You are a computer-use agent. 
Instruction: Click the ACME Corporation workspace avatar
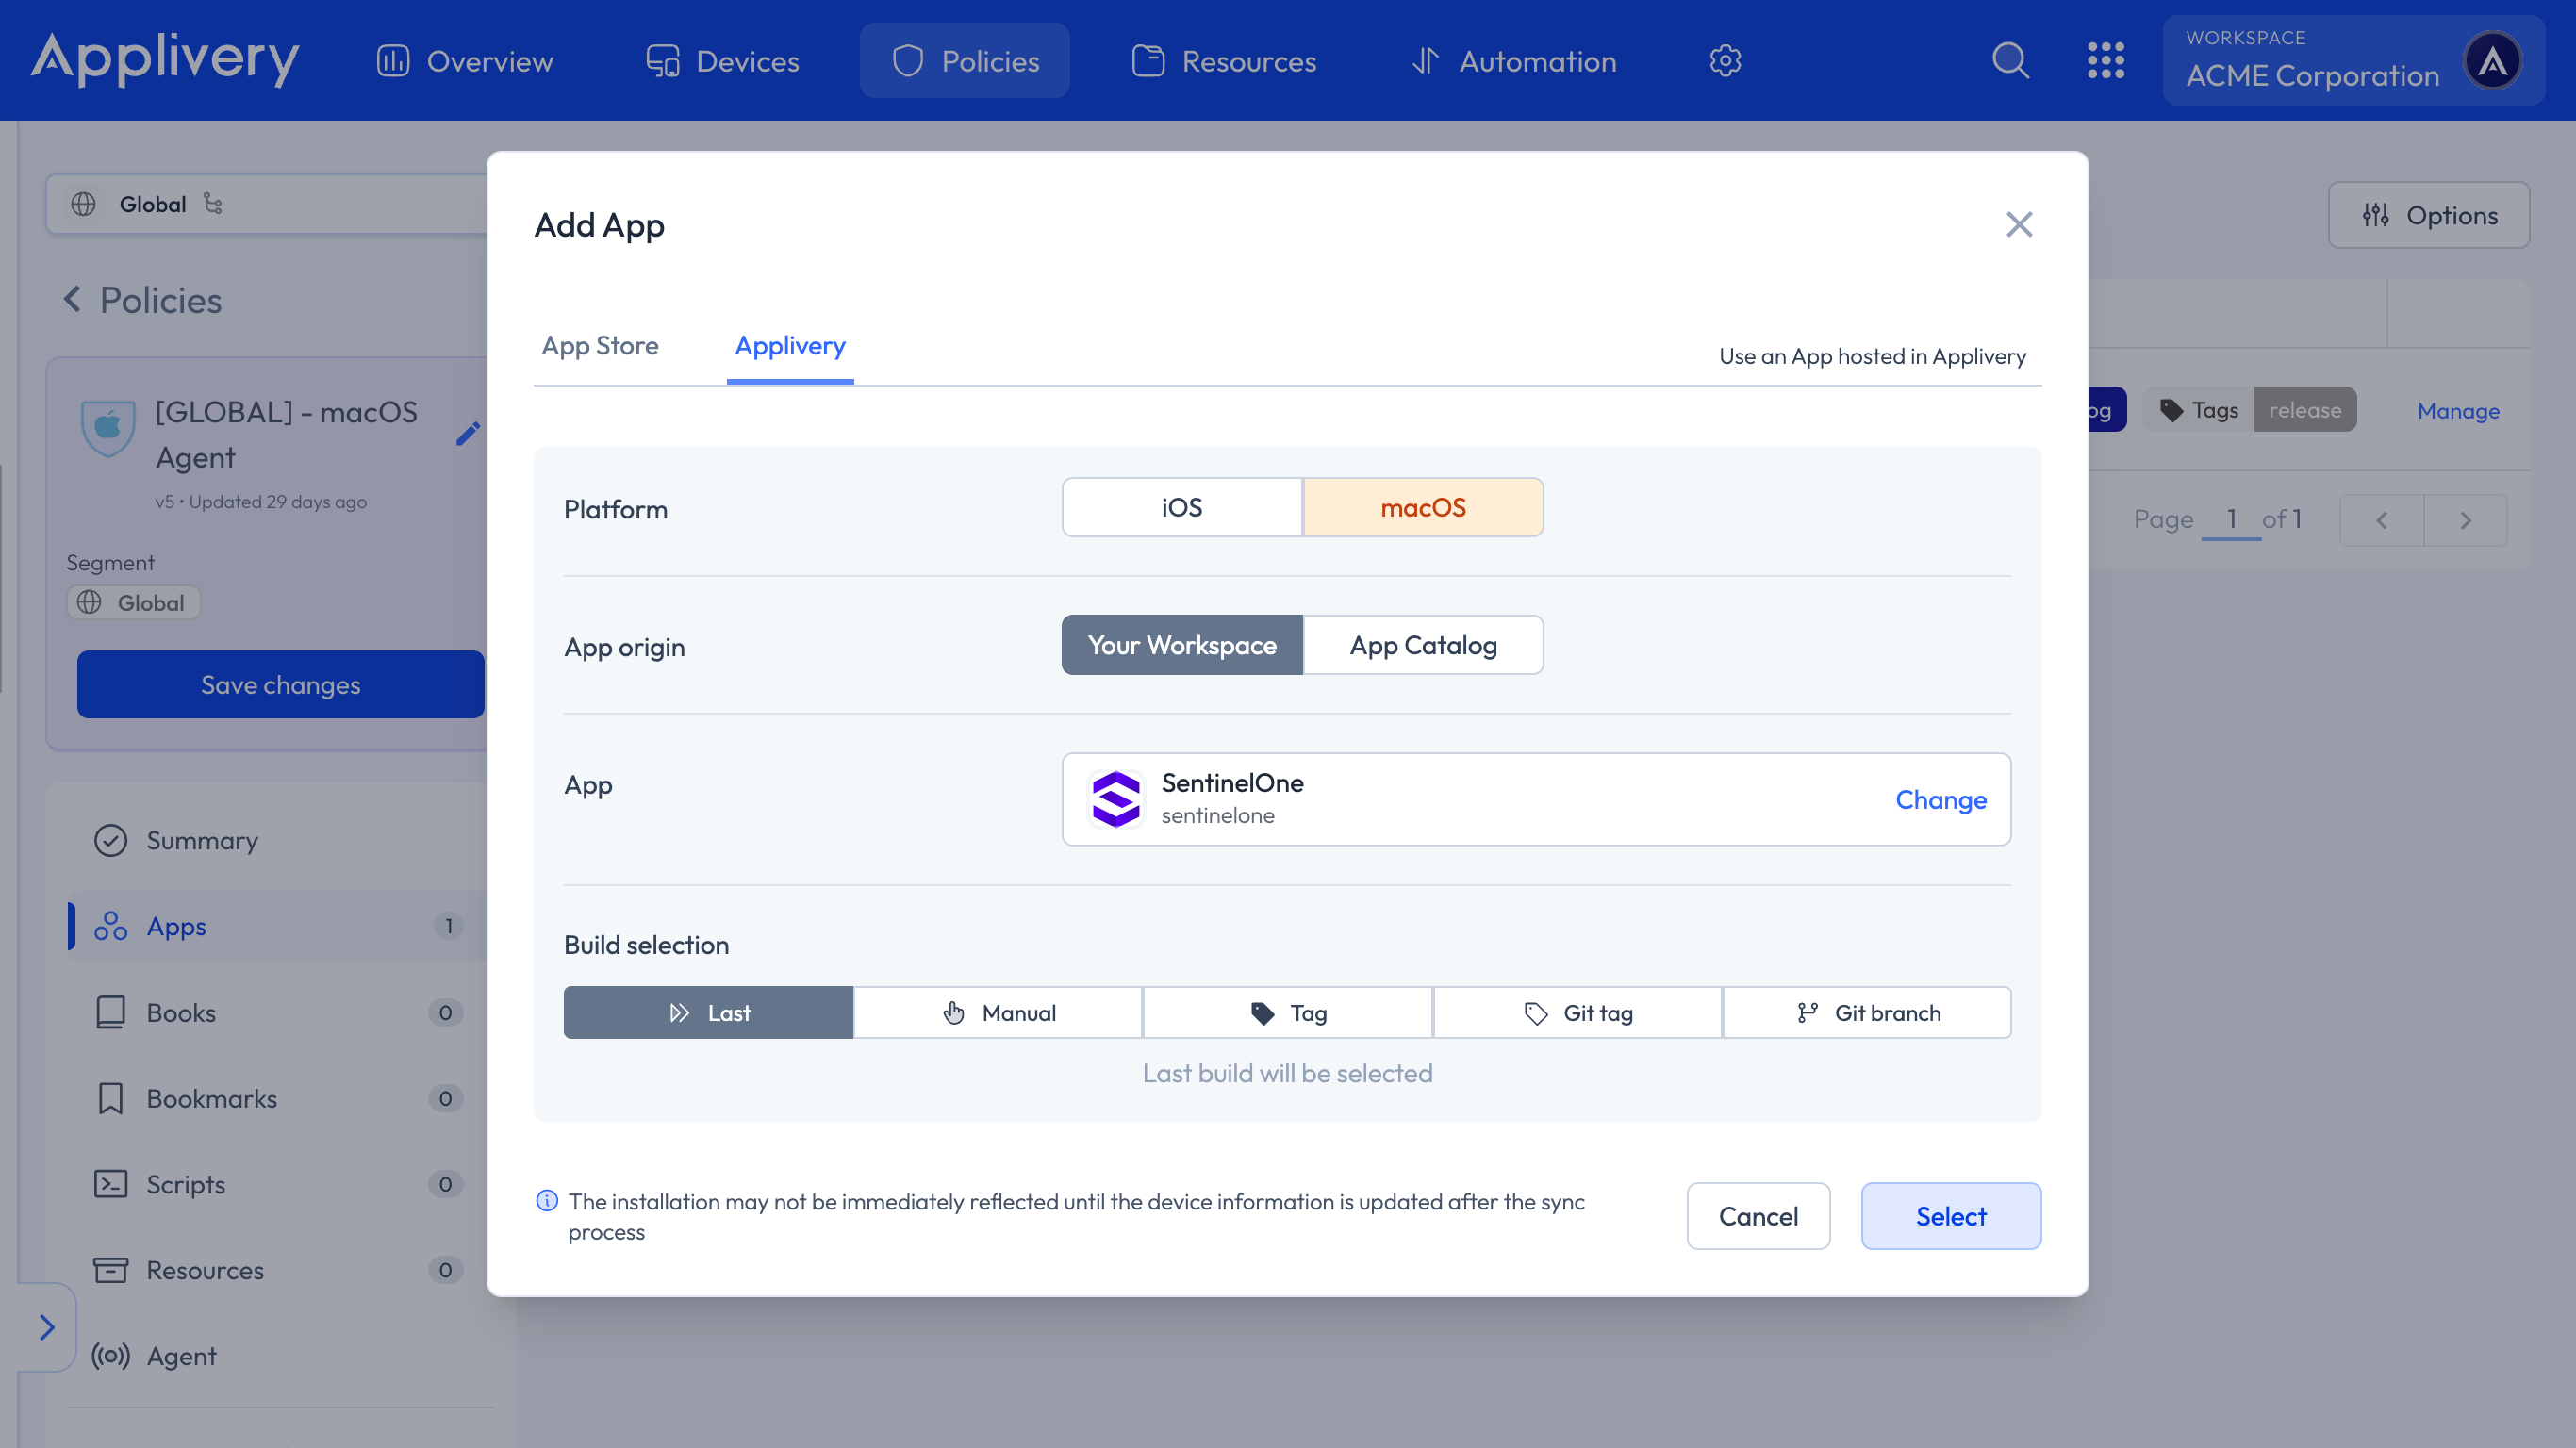2491,61
